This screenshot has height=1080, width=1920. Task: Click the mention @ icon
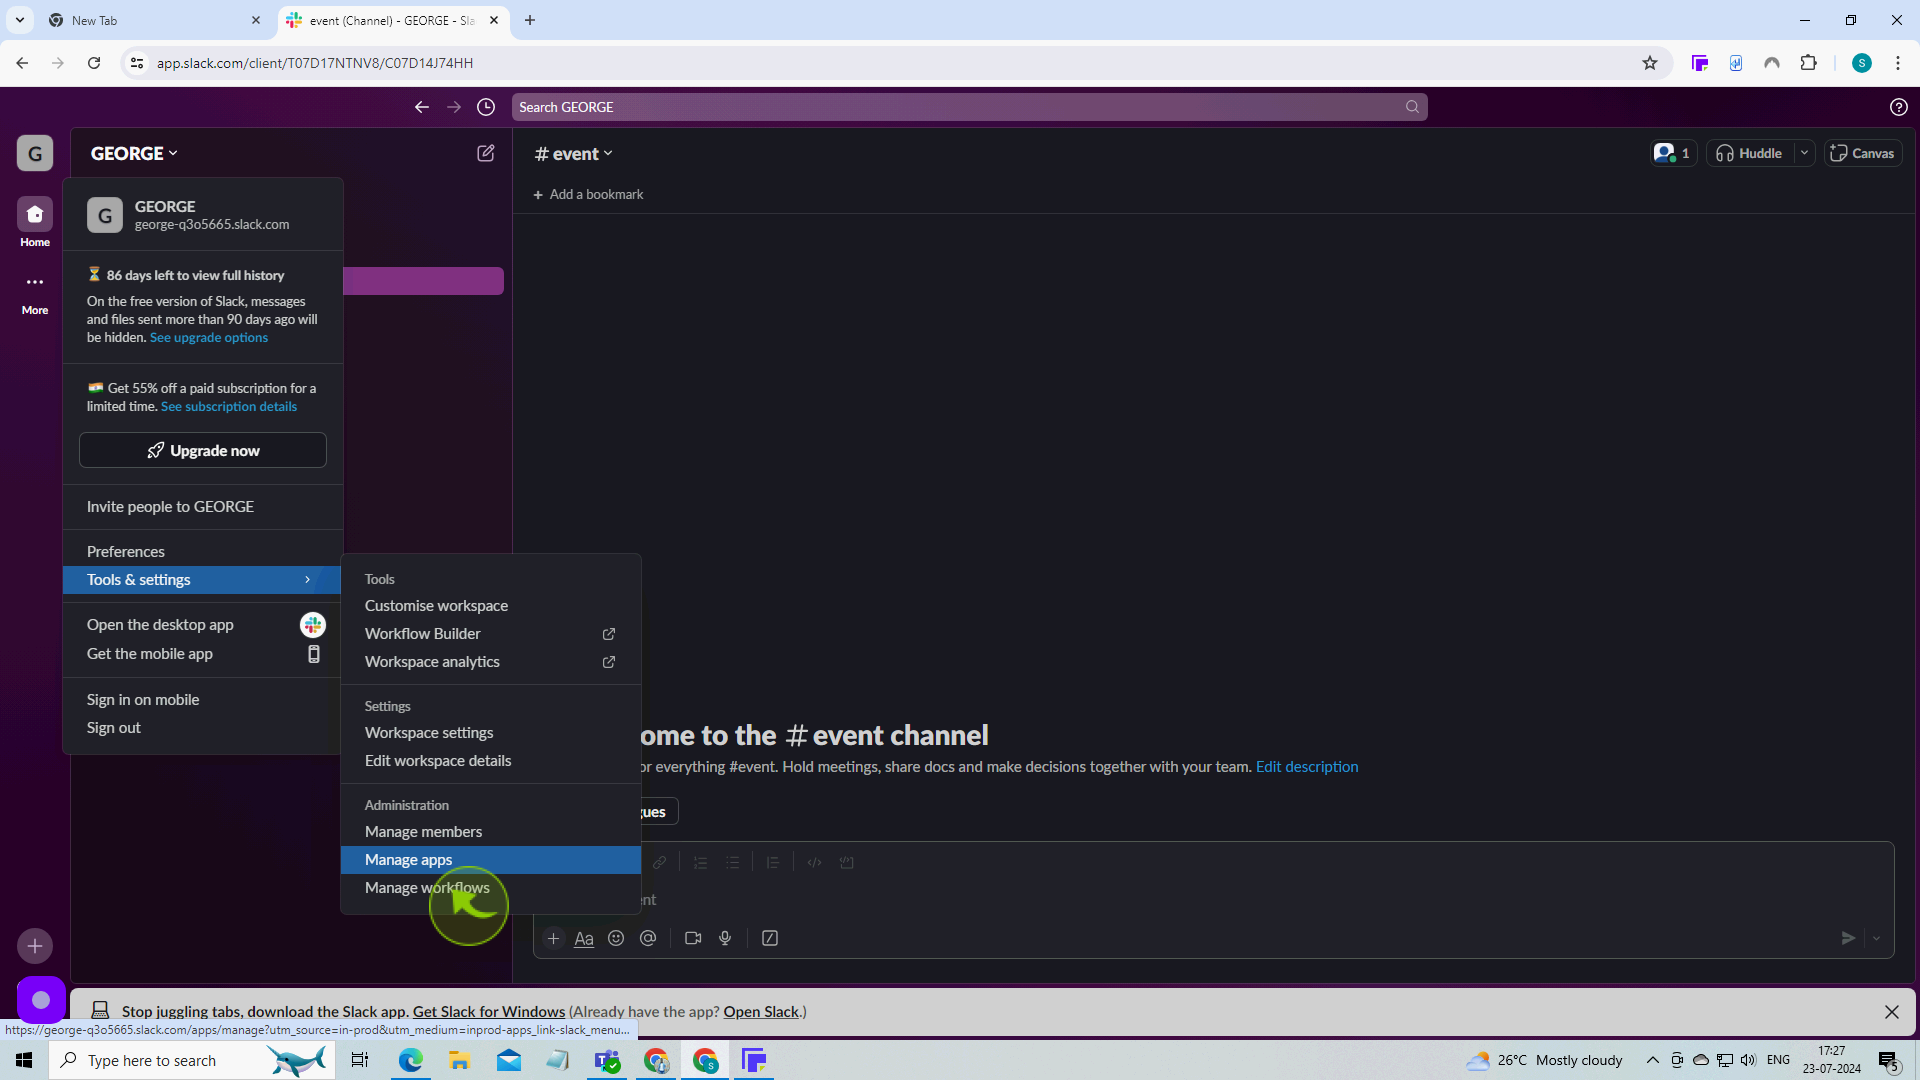648,938
